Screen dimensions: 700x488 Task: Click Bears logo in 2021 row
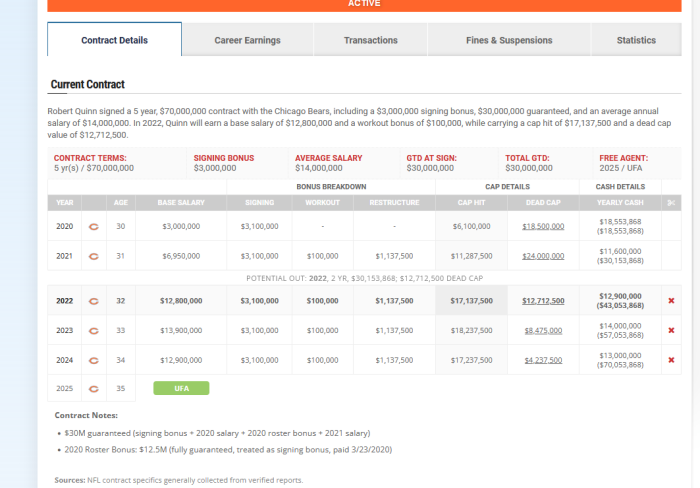(x=94, y=256)
